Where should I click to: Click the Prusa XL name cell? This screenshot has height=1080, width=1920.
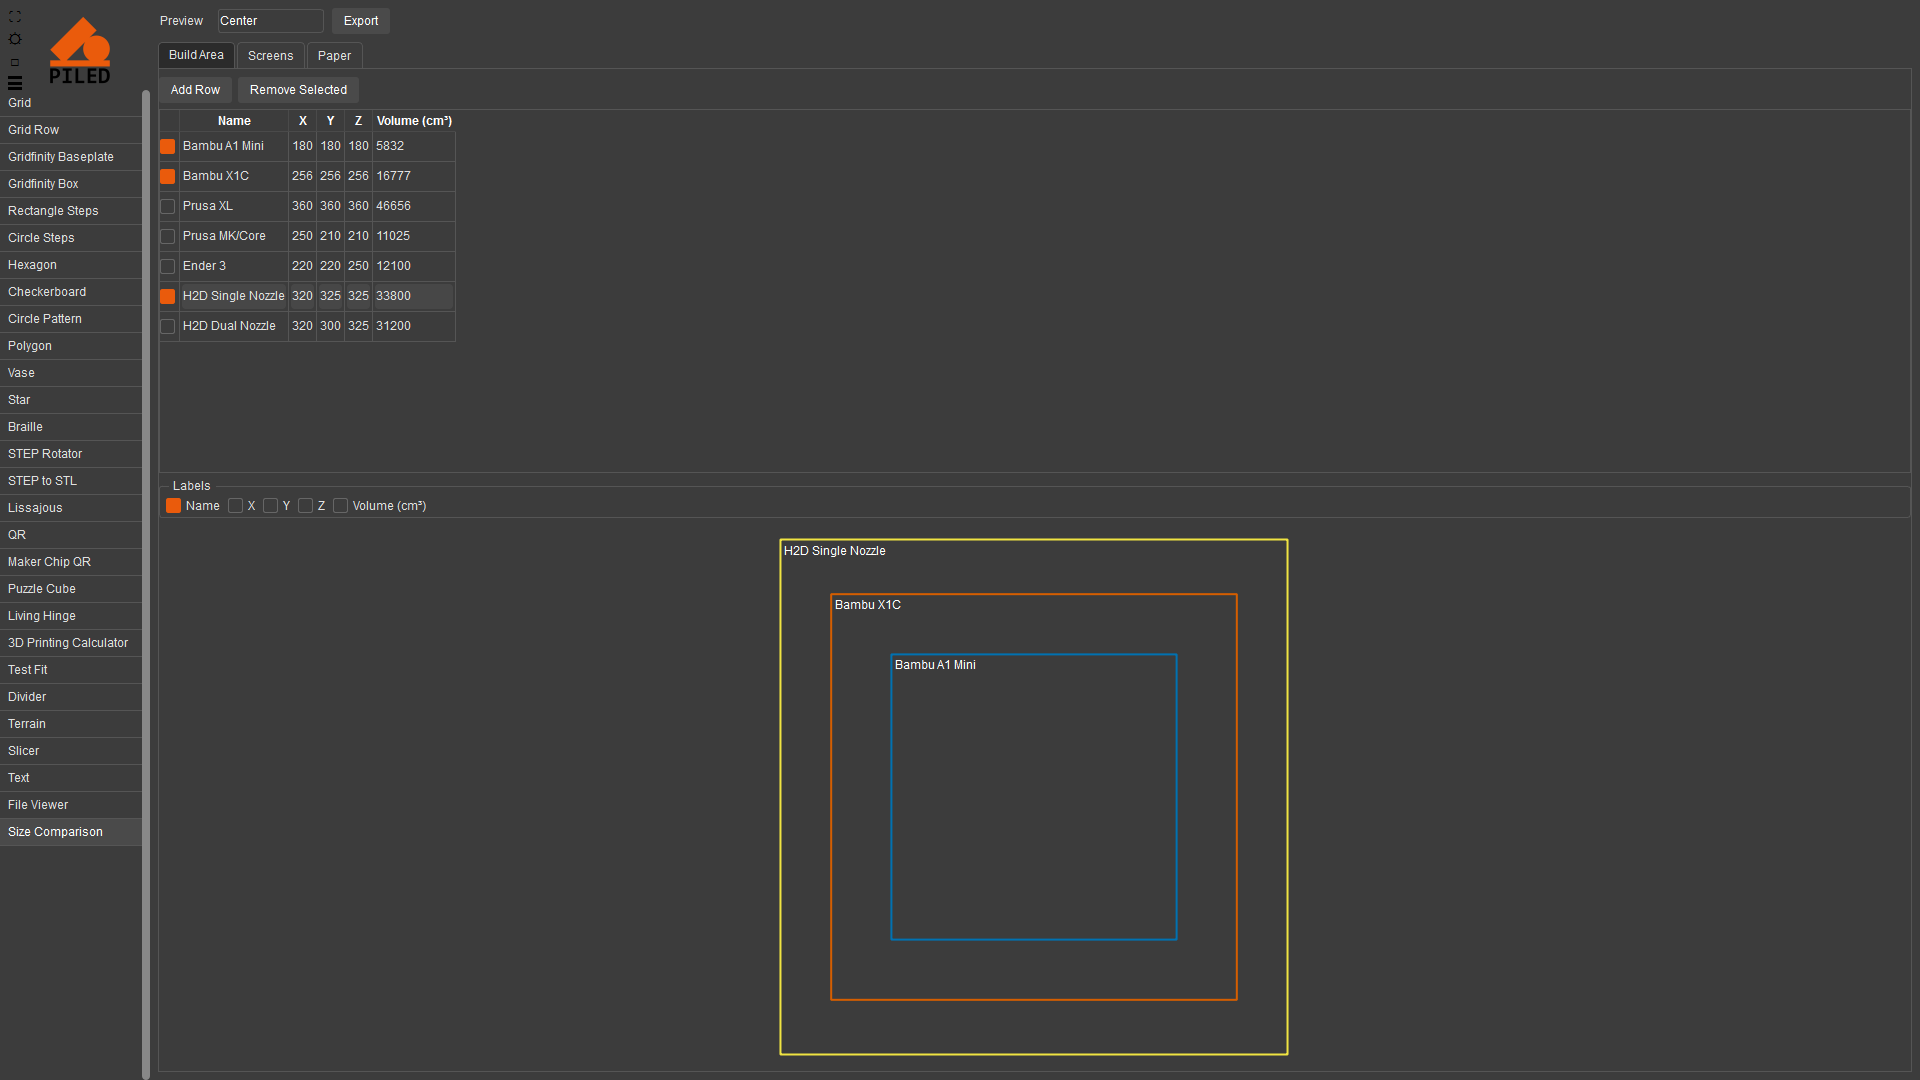pyautogui.click(x=234, y=206)
